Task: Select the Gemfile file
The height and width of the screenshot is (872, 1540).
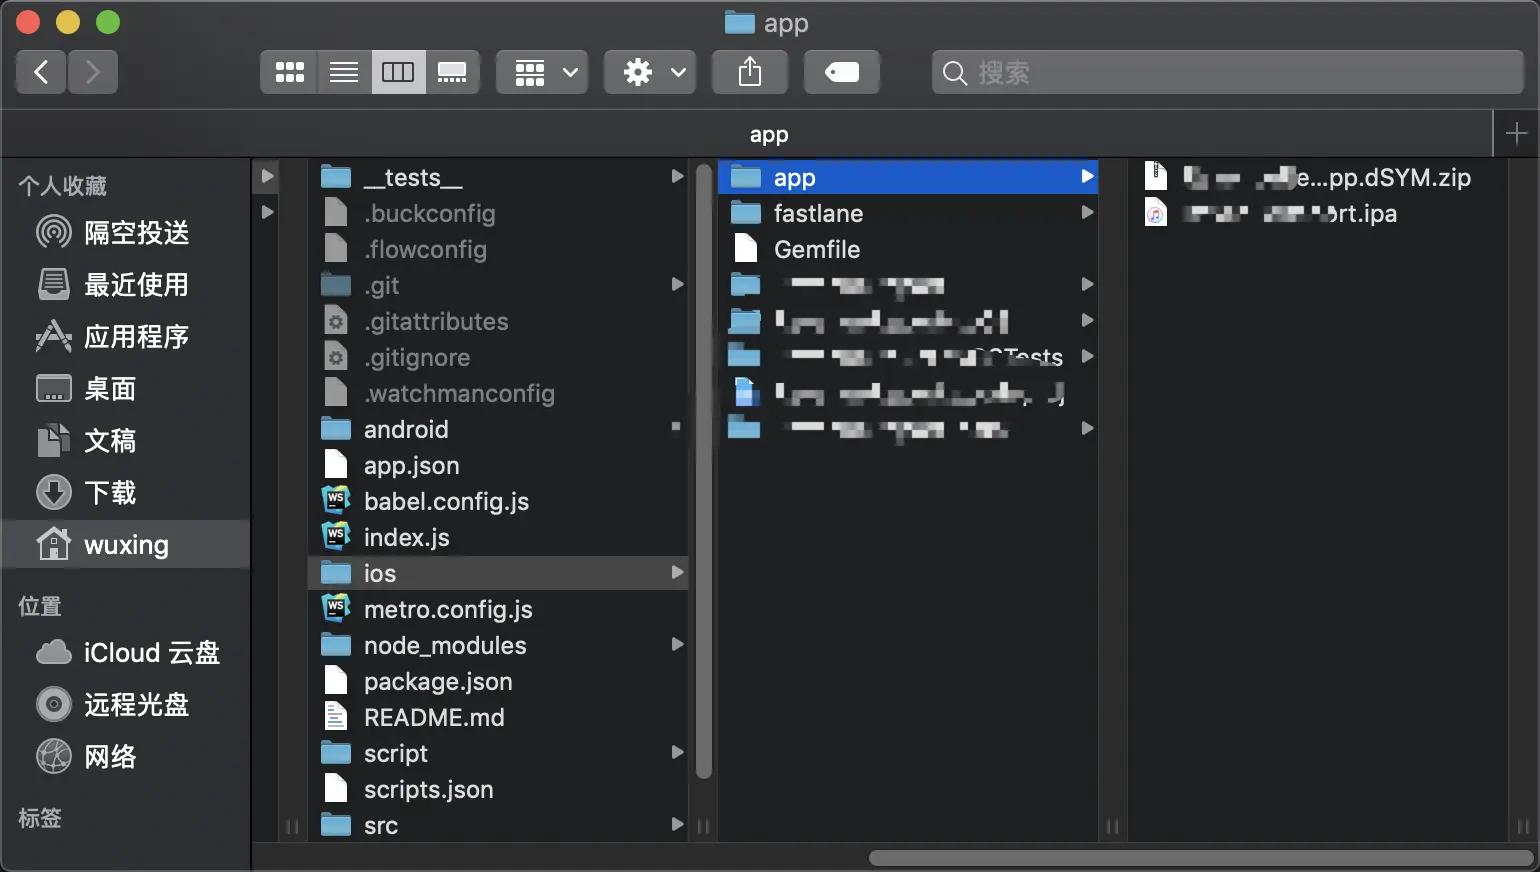Action: coord(908,249)
